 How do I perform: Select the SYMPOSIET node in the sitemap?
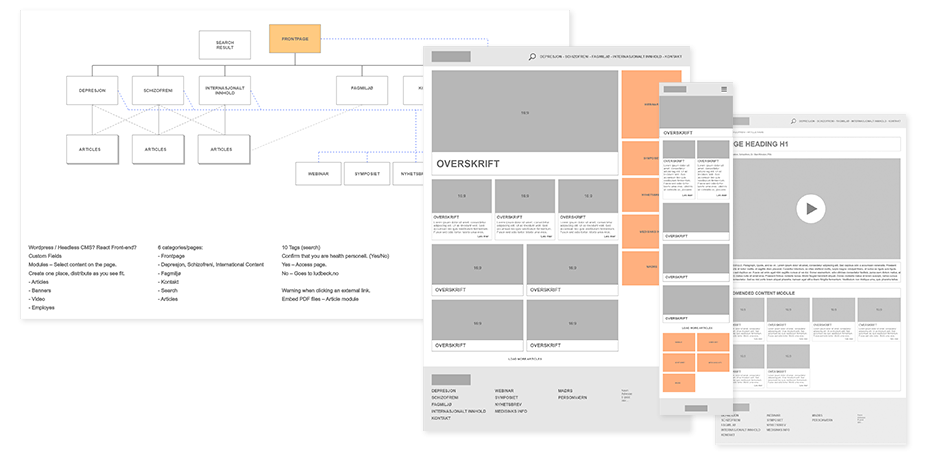(x=367, y=173)
